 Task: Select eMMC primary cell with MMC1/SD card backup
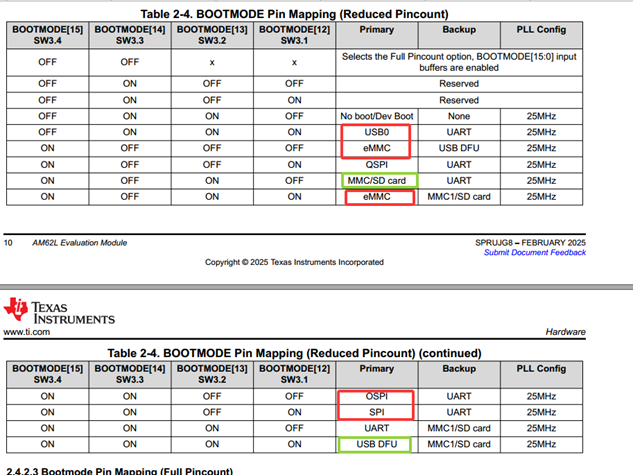pyautogui.click(x=377, y=197)
